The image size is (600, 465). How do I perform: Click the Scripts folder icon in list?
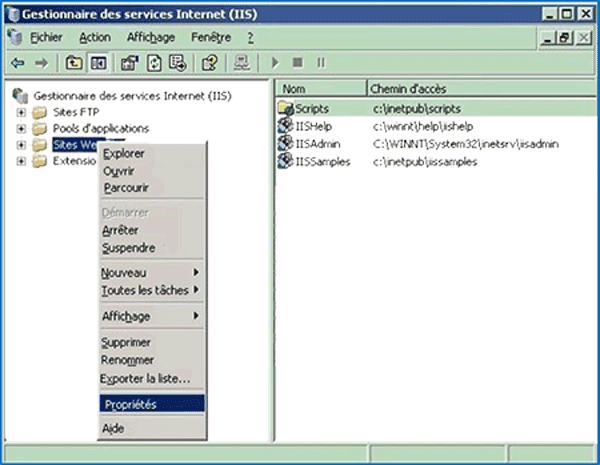285,108
